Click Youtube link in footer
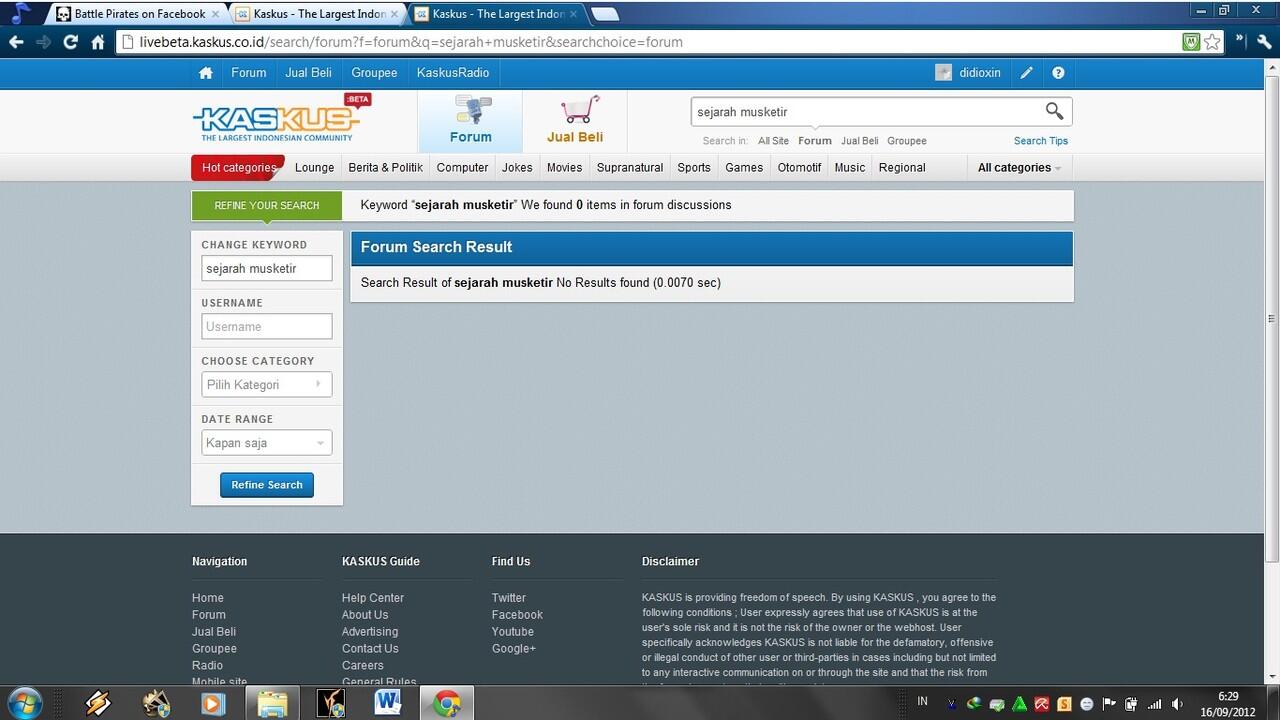 (x=513, y=632)
